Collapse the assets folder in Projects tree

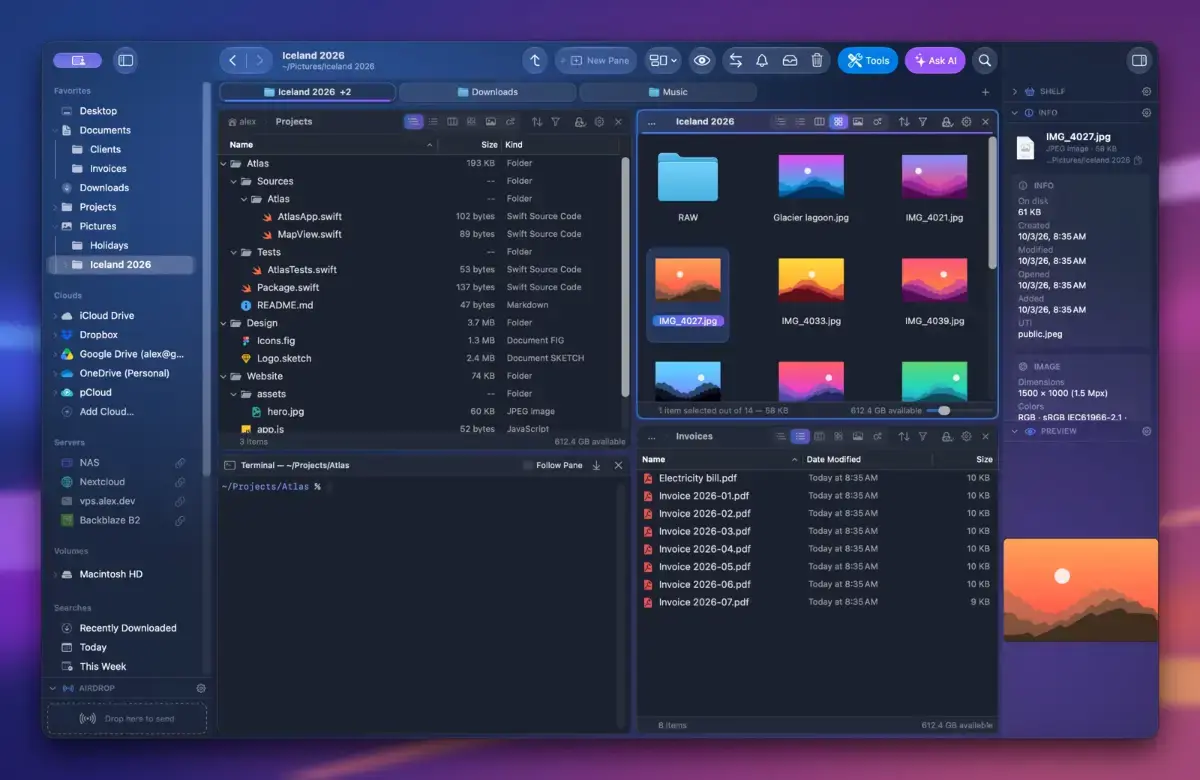click(x=234, y=394)
